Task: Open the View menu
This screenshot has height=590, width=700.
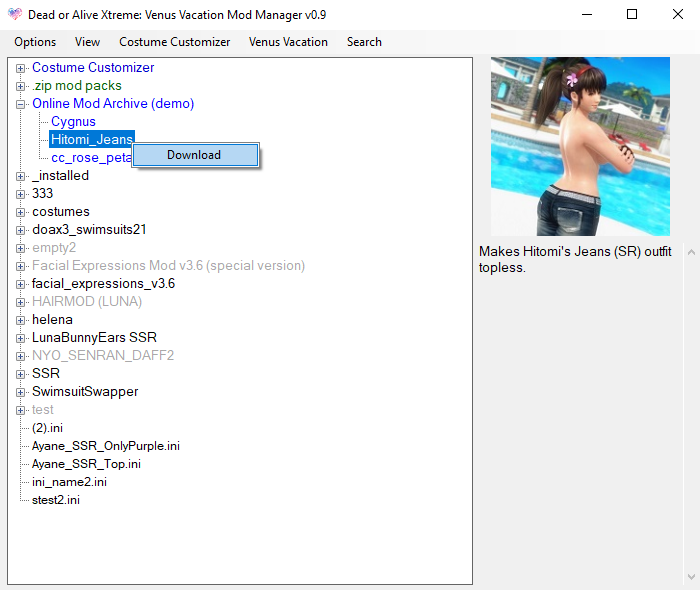Action: [88, 42]
